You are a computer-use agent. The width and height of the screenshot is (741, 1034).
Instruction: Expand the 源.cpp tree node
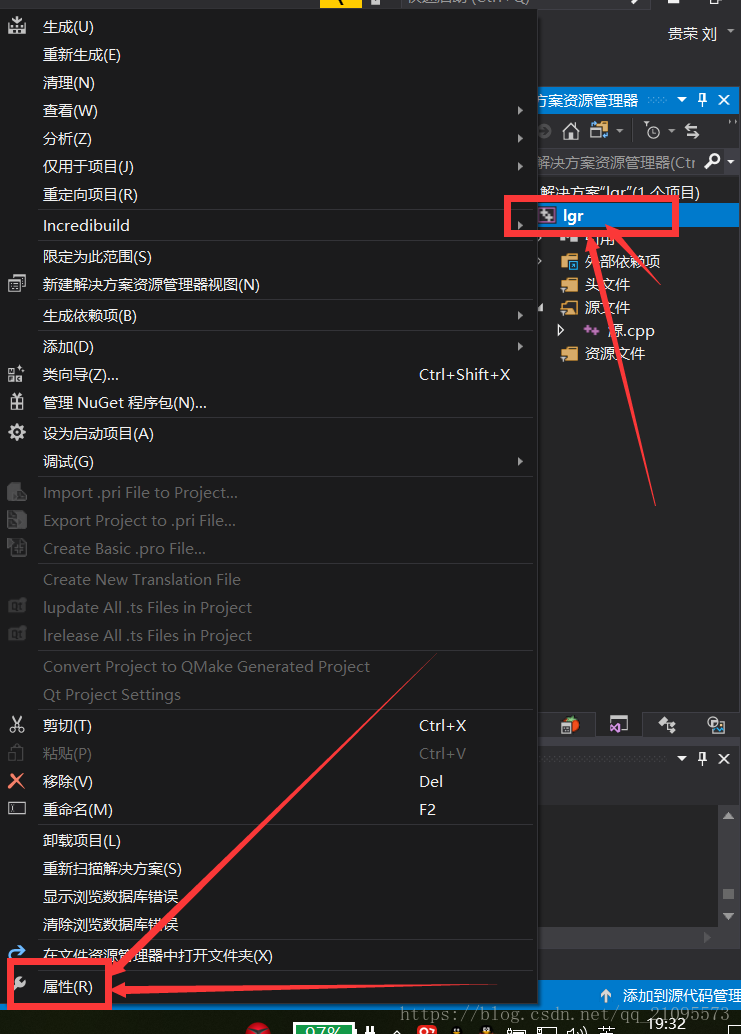[560, 330]
